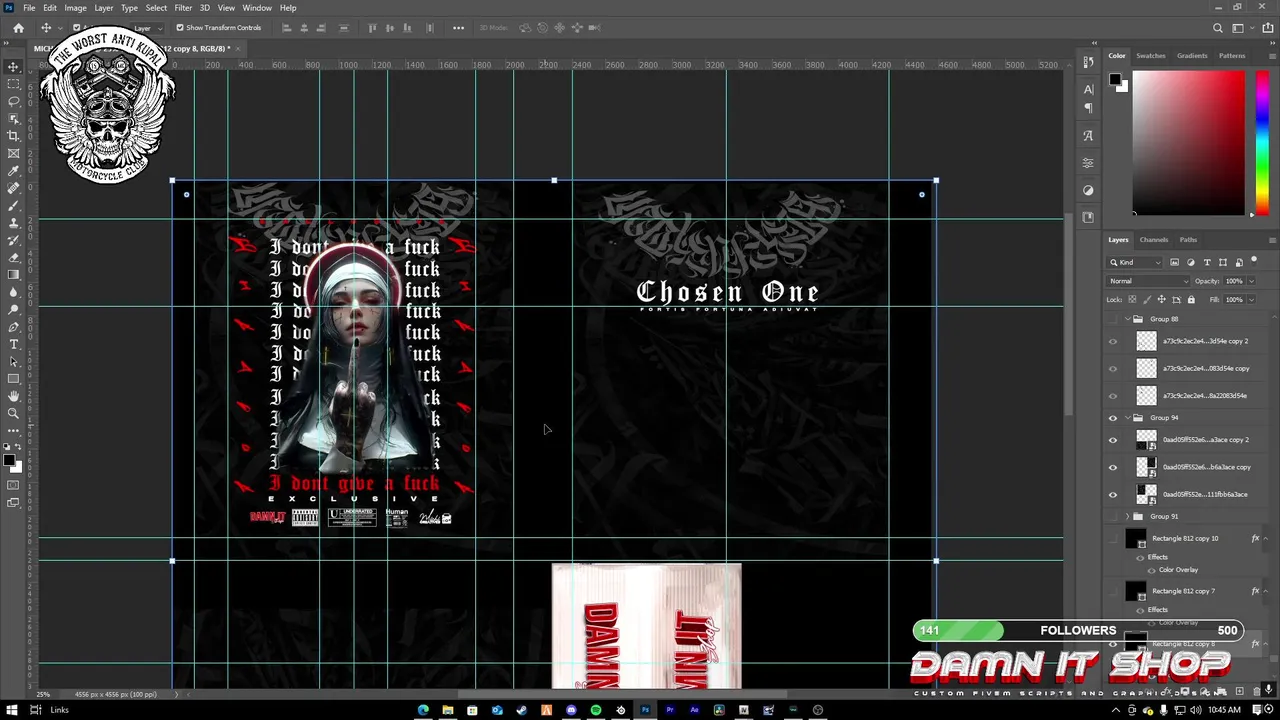This screenshot has width=1280, height=720.
Task: Open the Normal blend mode dropdown
Action: click(x=1148, y=281)
